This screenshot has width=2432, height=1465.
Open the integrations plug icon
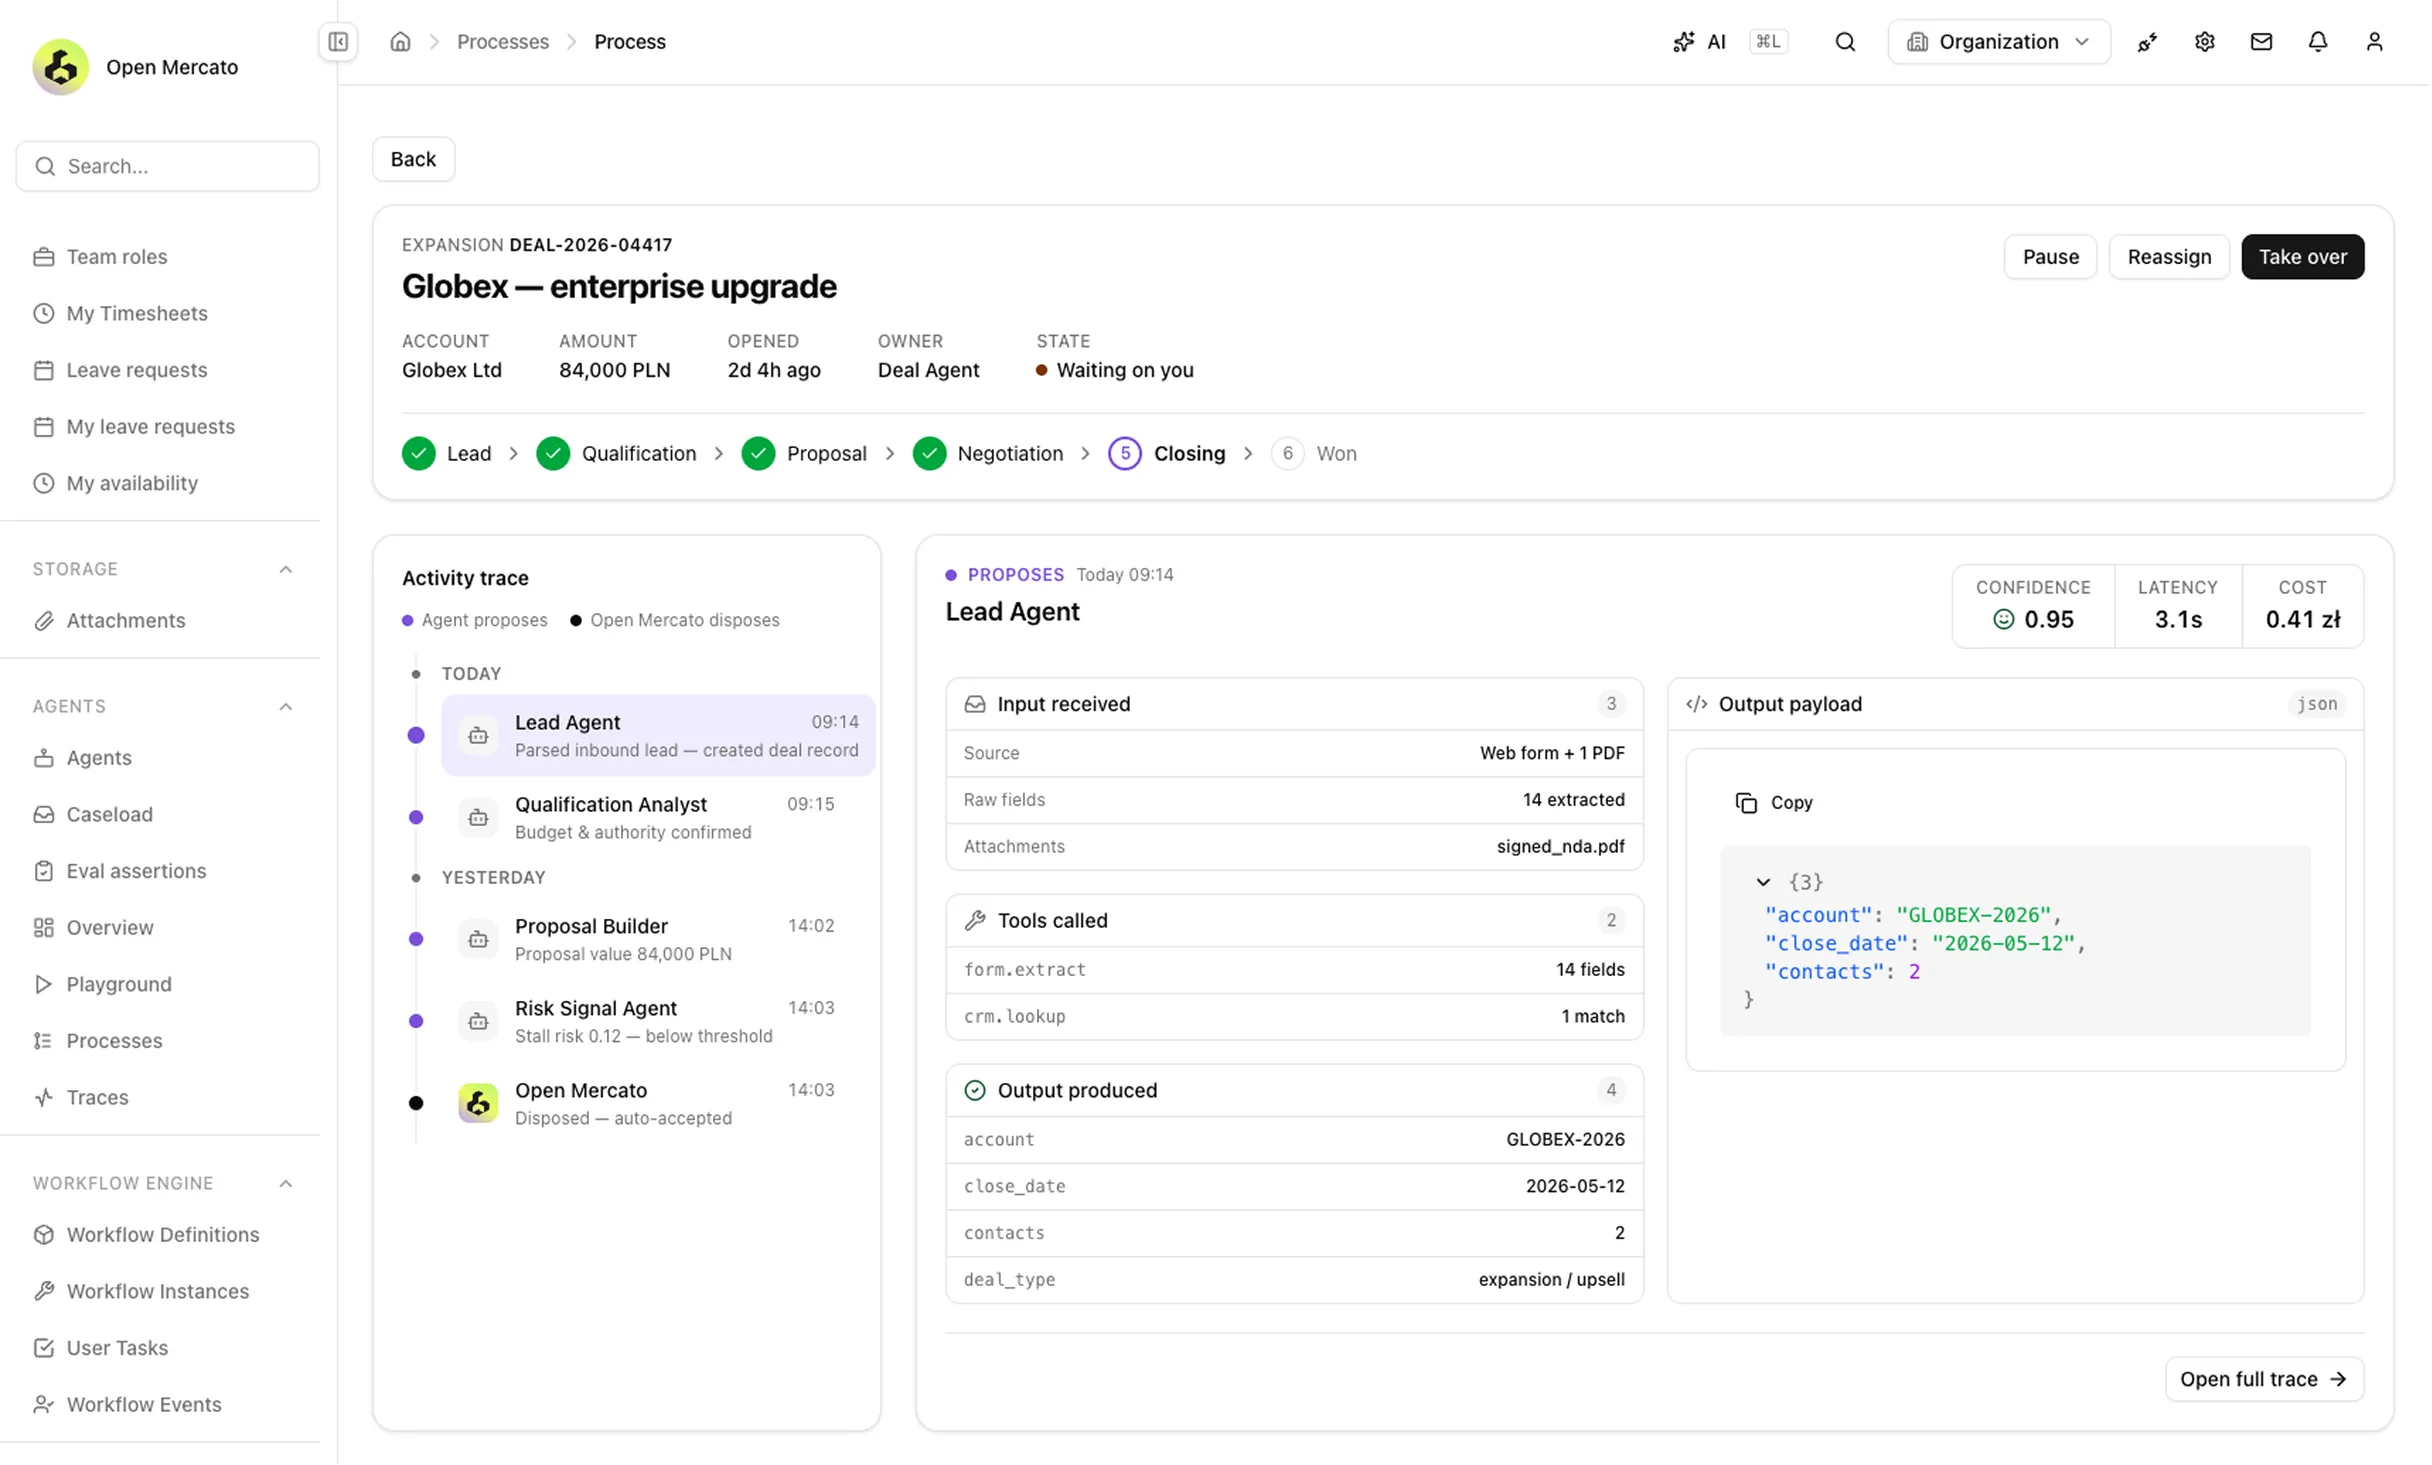(x=2147, y=42)
